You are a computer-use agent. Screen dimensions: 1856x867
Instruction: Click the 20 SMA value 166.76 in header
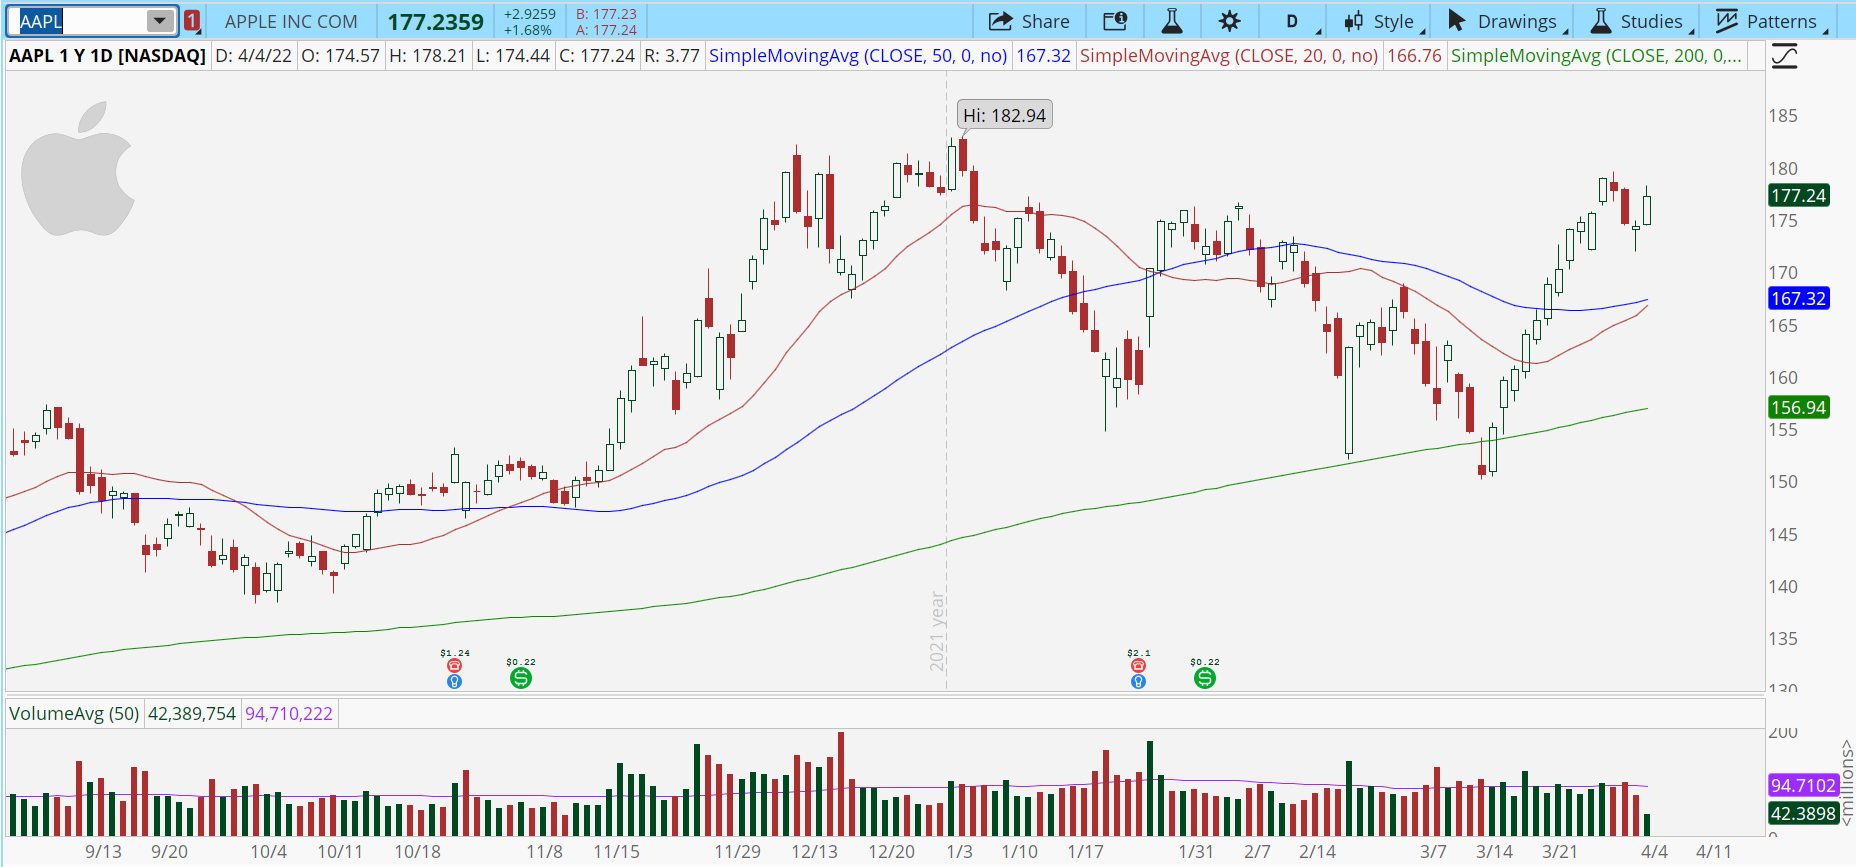click(1414, 56)
